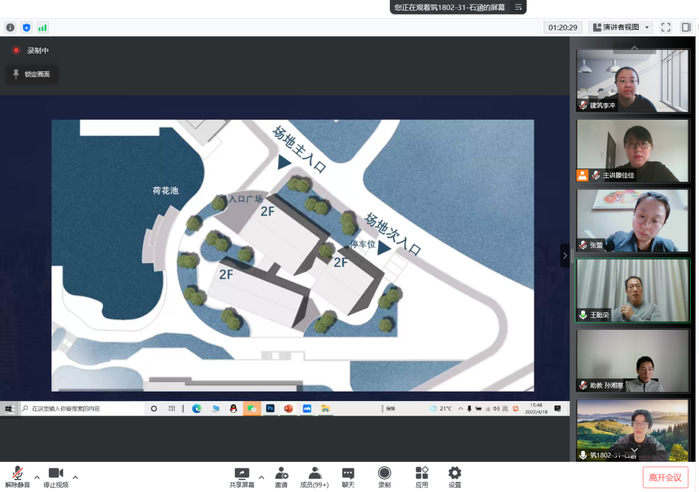Open the 设置 settings gear
The image size is (699, 492).
coord(454,472)
